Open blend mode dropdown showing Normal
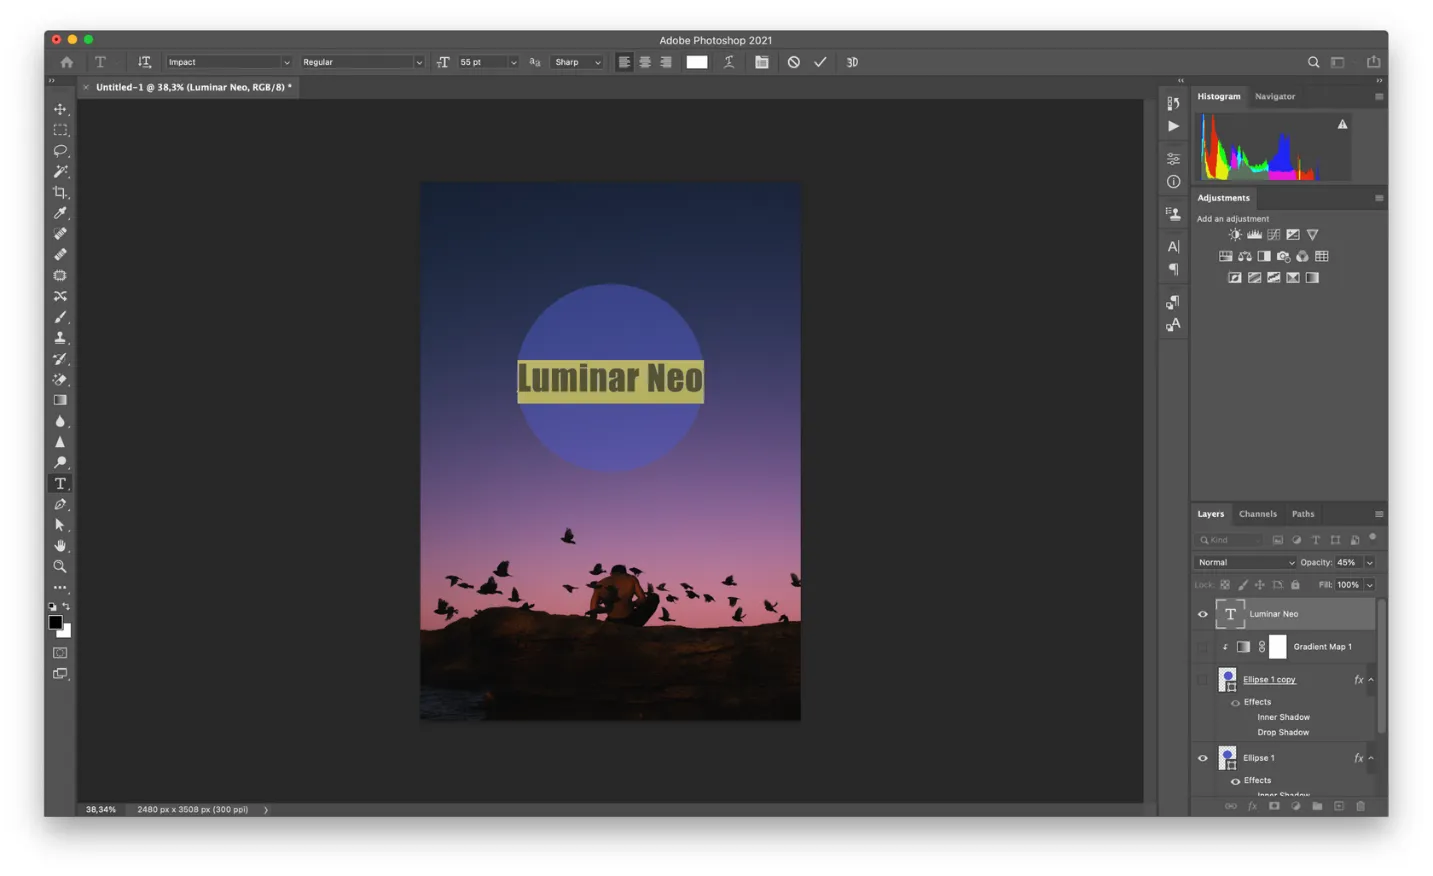 pos(1246,563)
